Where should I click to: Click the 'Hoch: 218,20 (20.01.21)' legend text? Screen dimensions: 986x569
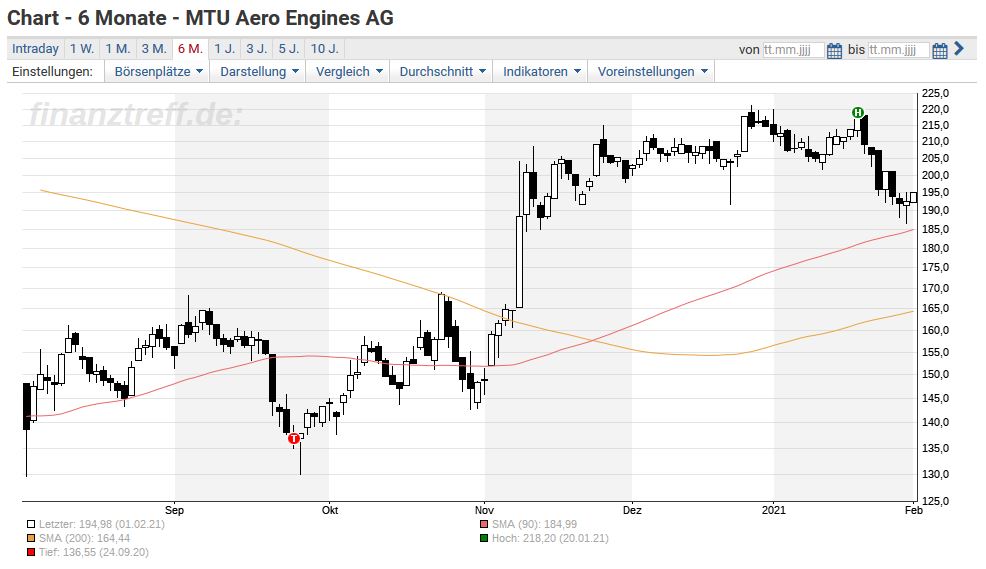(x=550, y=538)
